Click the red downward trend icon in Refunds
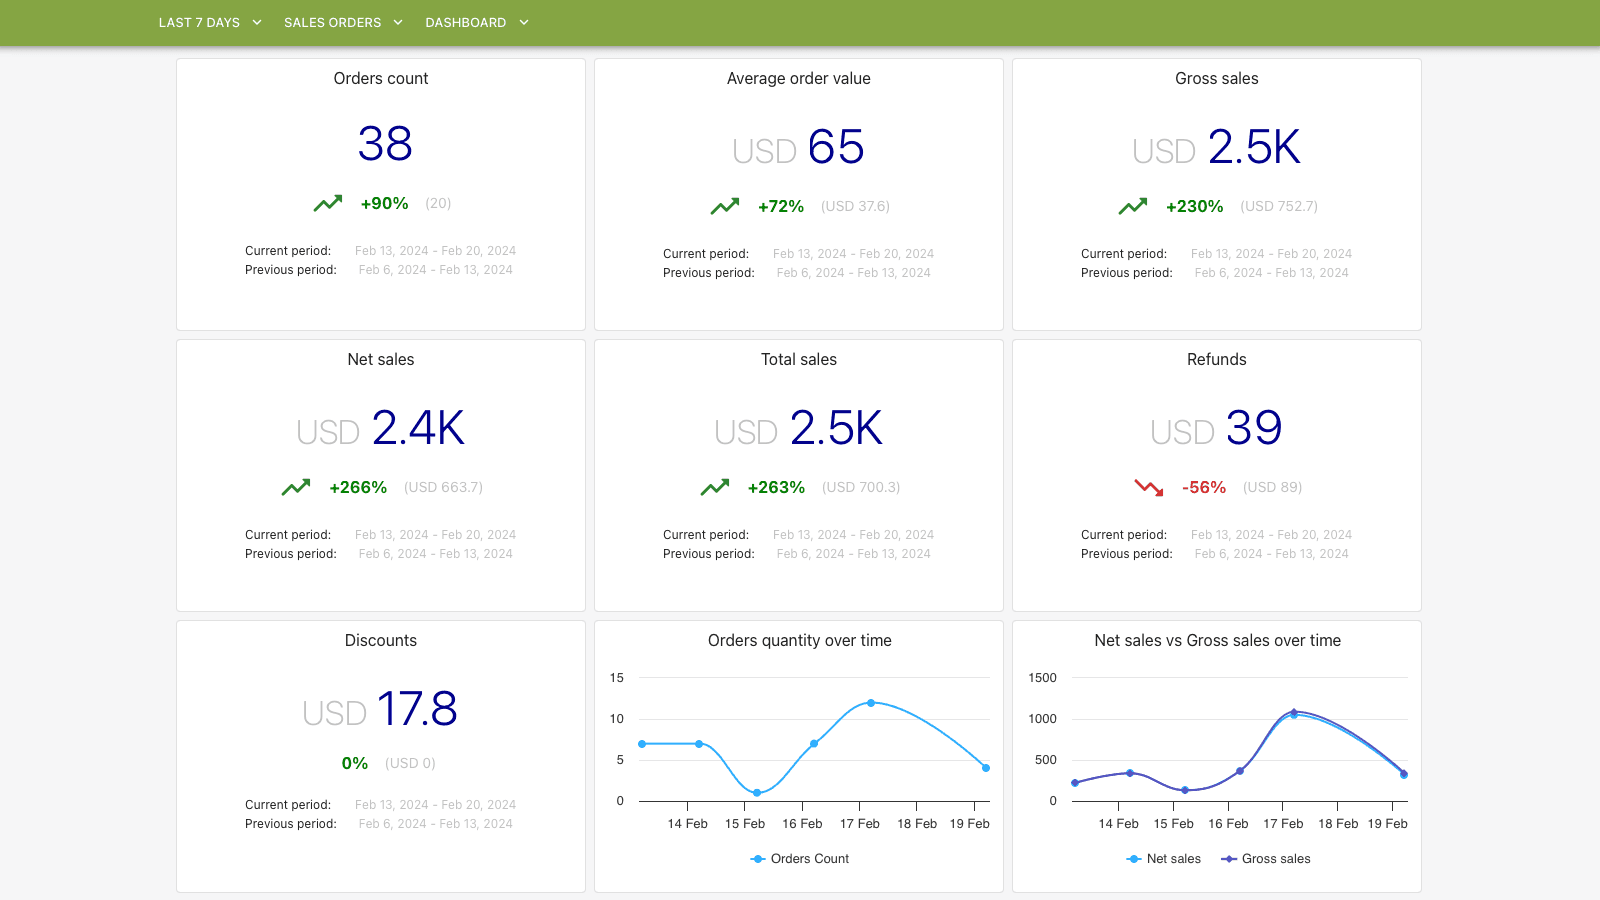The width and height of the screenshot is (1600, 900). pyautogui.click(x=1149, y=488)
